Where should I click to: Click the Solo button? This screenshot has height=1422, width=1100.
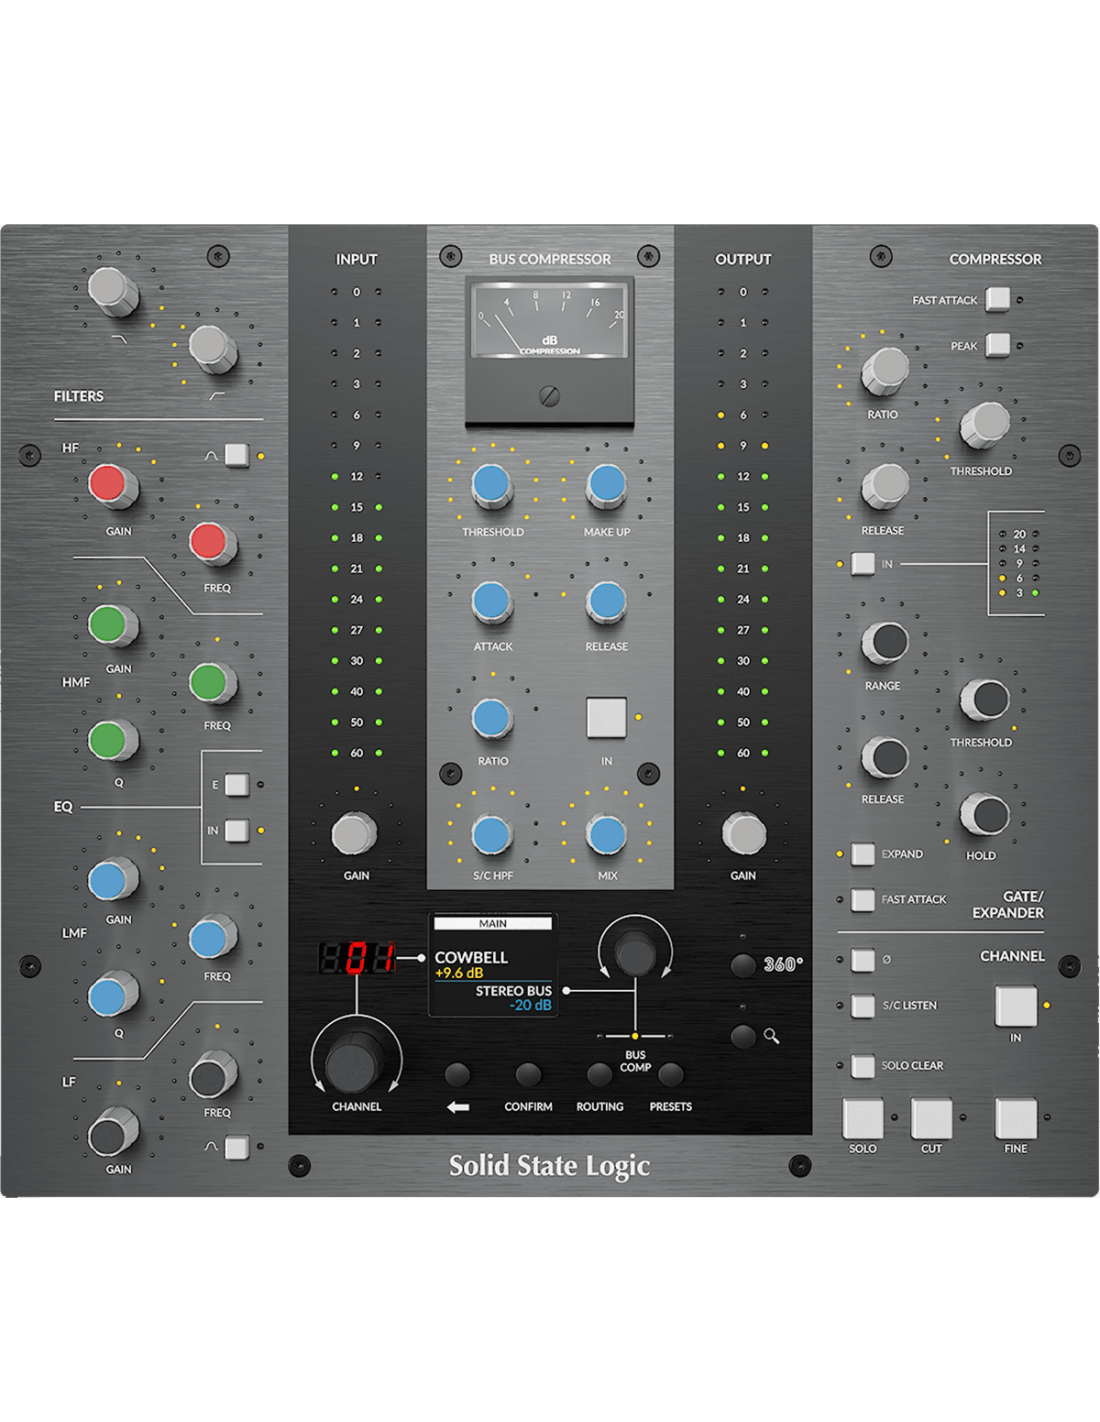click(863, 1119)
